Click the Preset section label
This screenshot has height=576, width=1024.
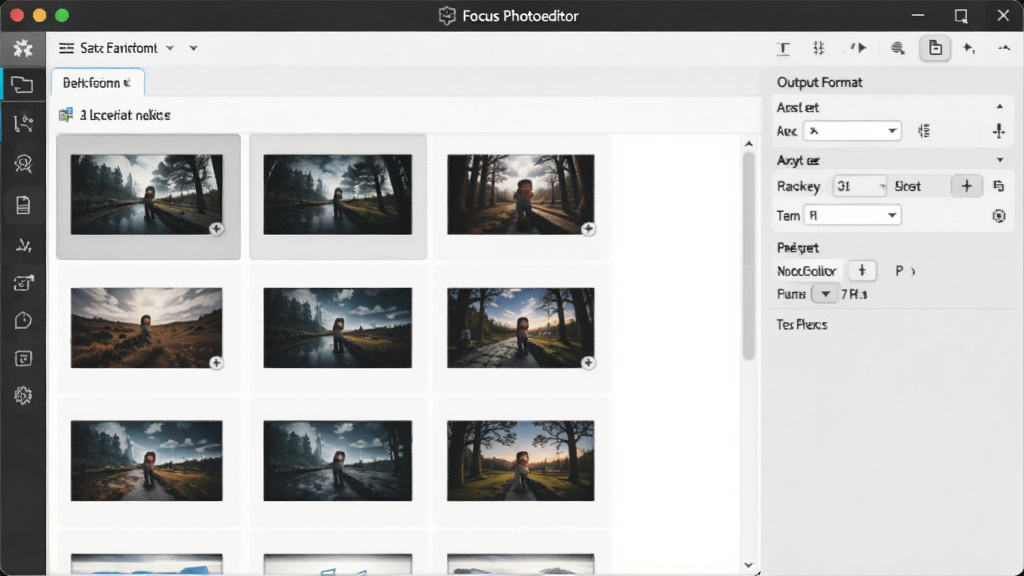tap(798, 248)
